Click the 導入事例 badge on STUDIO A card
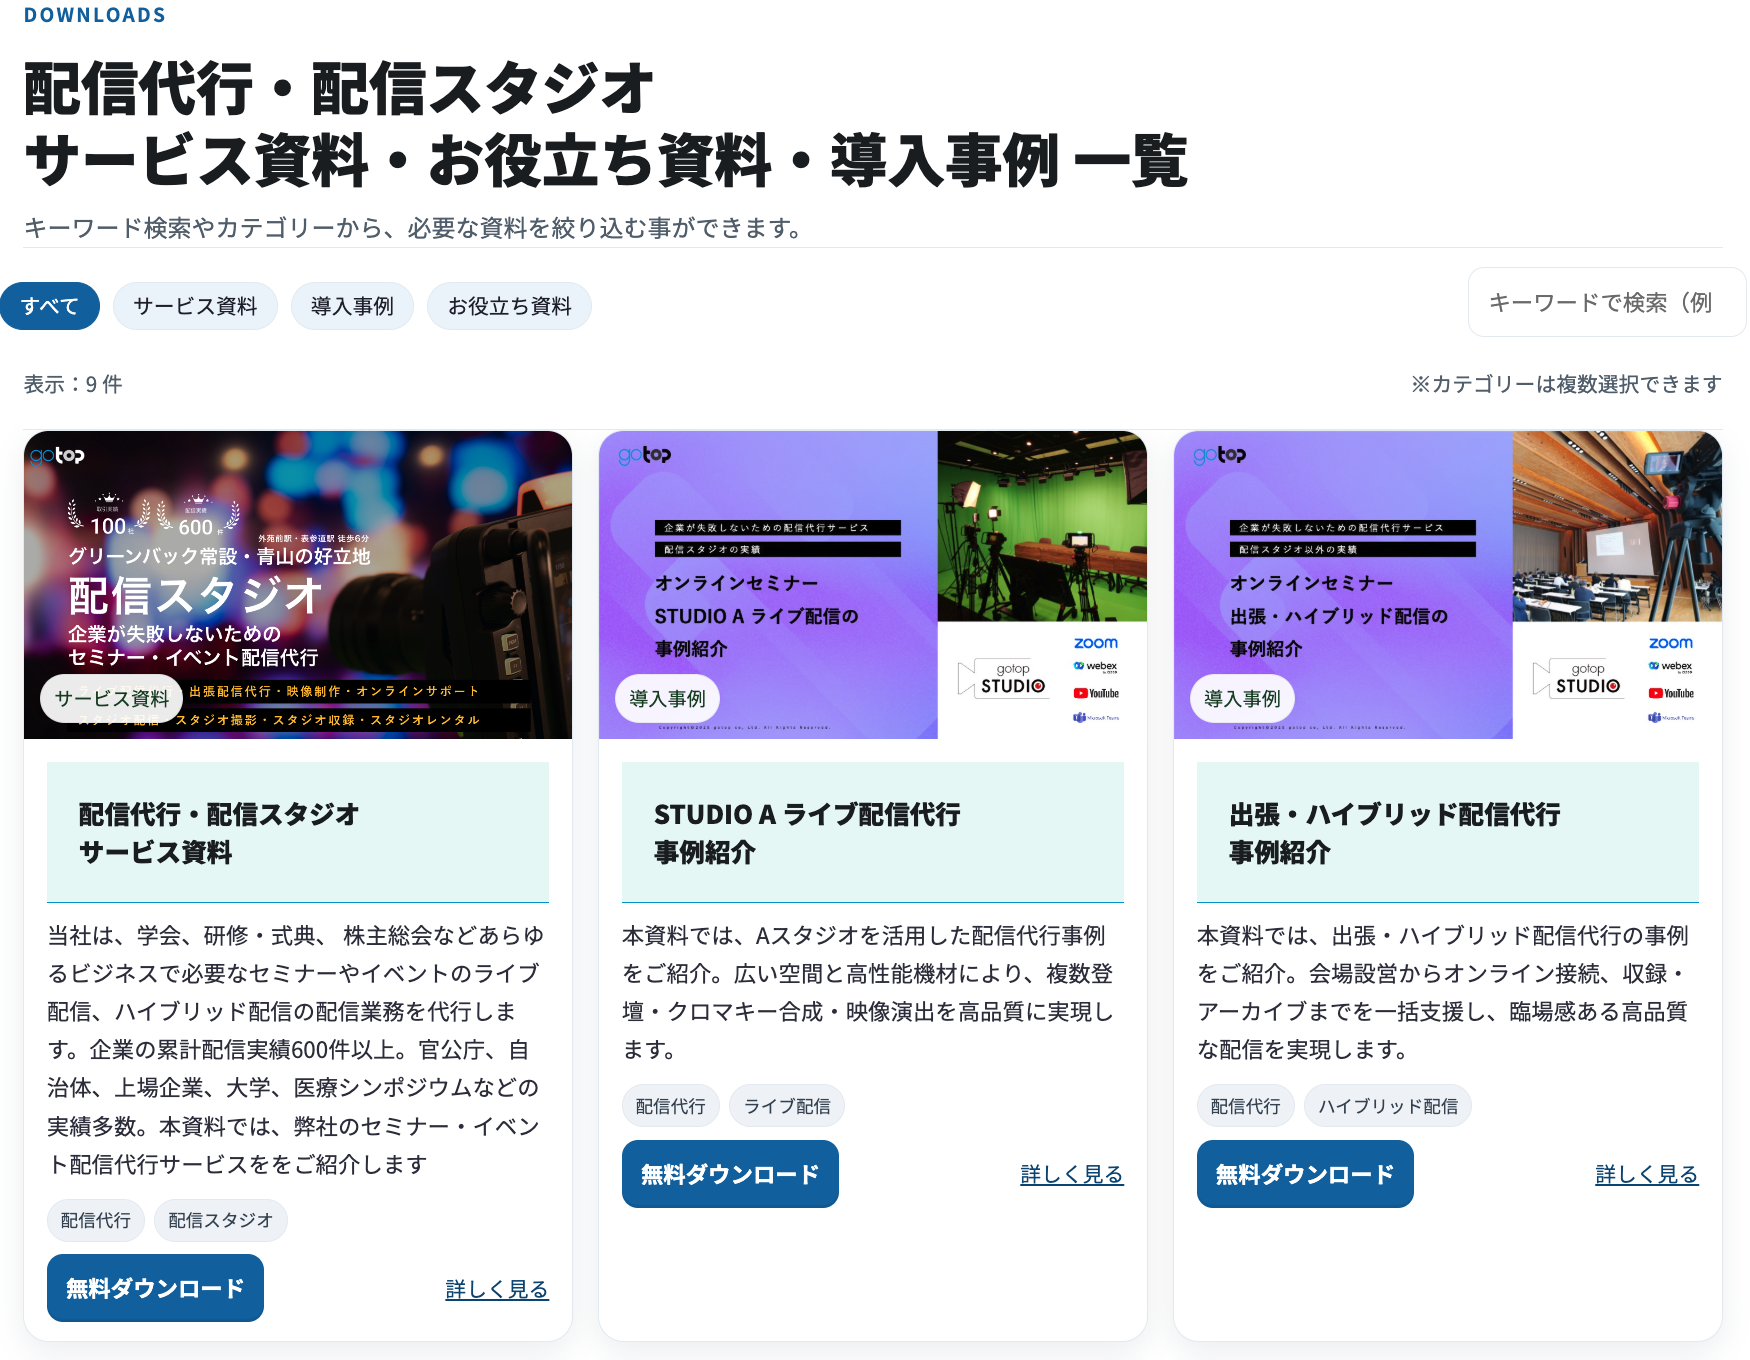This screenshot has width=1750, height=1360. click(x=667, y=698)
